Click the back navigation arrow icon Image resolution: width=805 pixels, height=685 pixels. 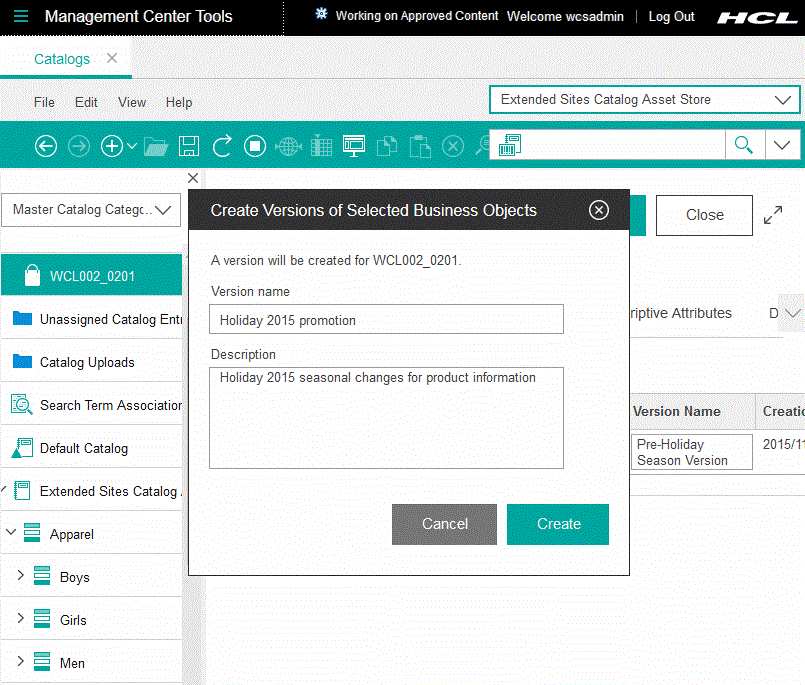pos(46,146)
